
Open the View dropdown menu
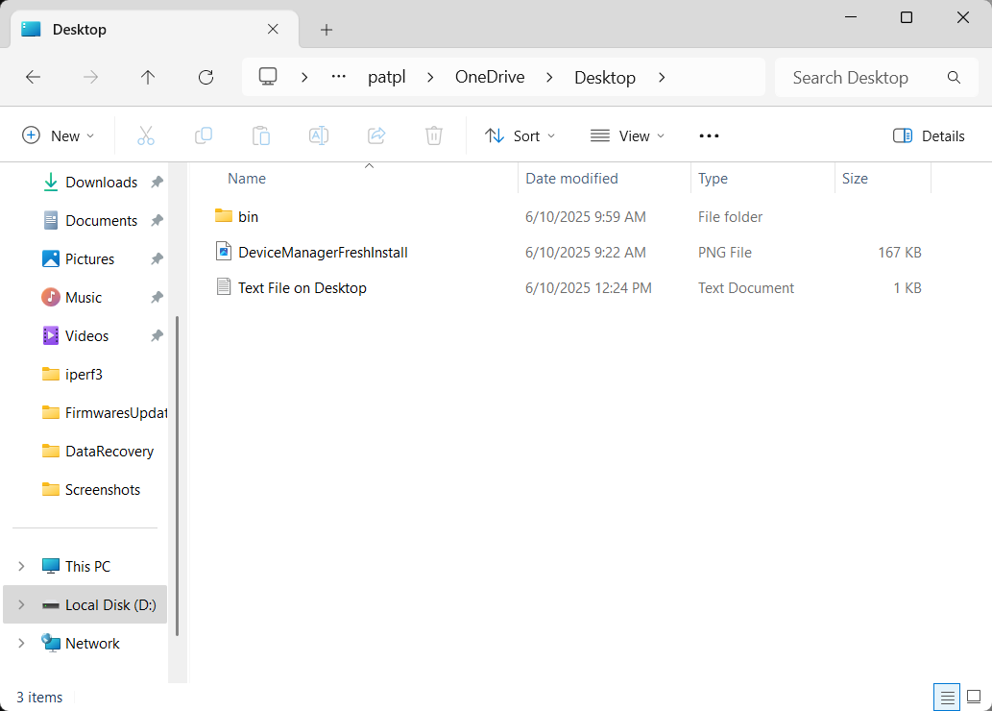627,136
